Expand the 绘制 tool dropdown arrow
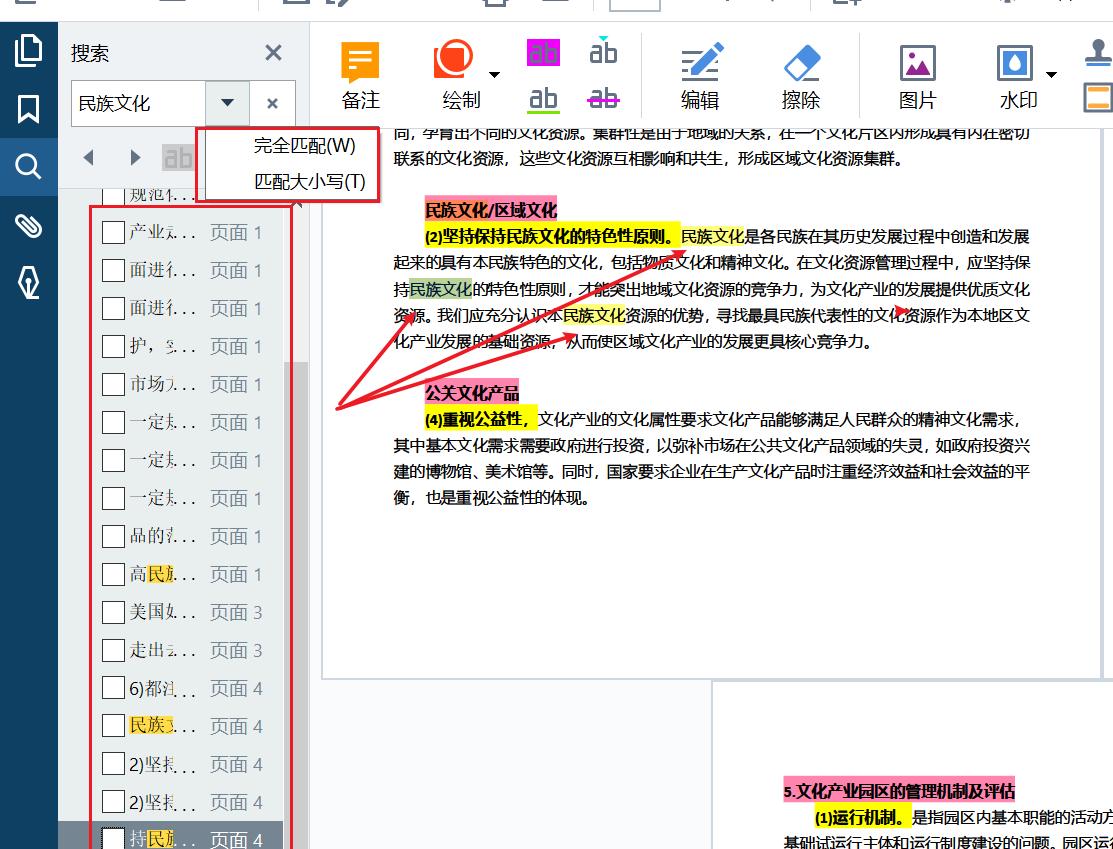 pos(495,75)
